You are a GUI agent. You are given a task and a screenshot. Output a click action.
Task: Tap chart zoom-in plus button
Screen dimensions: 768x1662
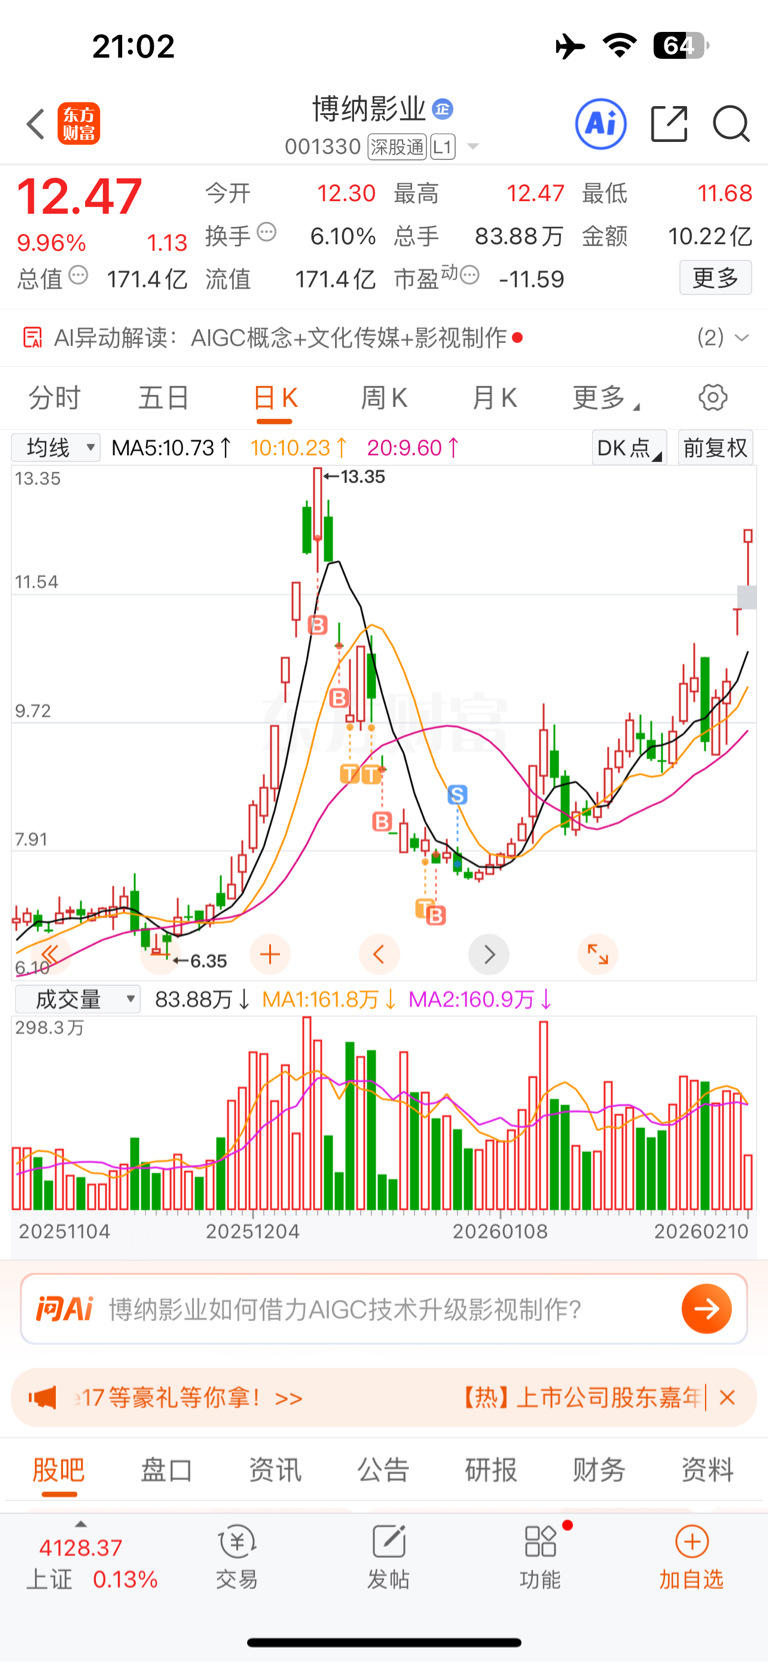[270, 954]
